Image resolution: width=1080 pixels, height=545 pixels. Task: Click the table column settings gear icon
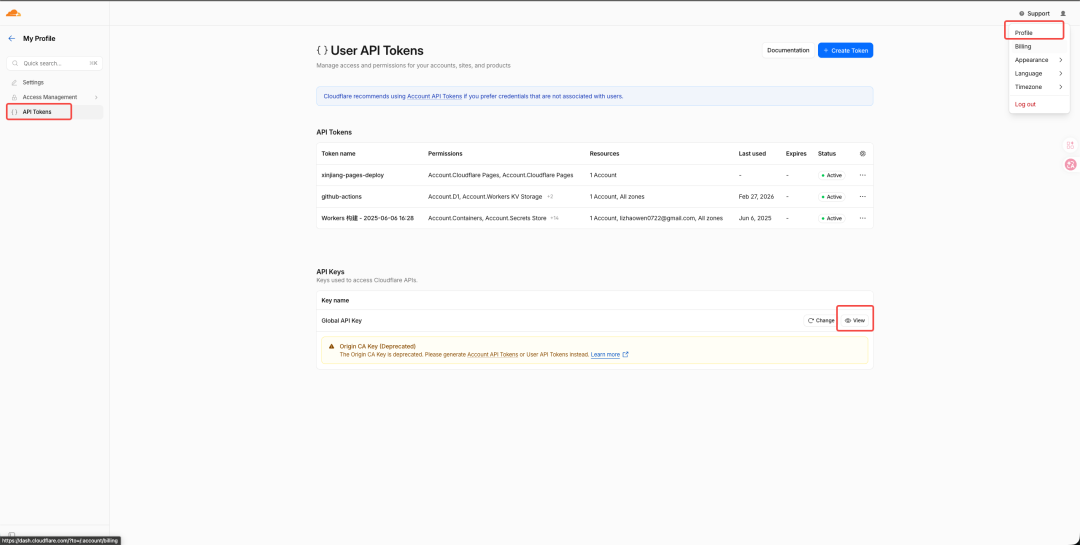coord(862,154)
